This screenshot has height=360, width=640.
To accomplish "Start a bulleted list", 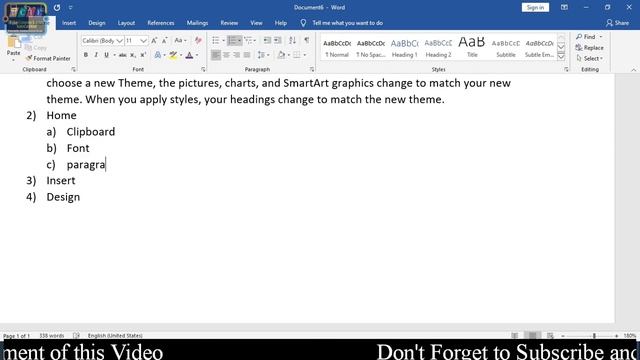I will tap(216, 40).
